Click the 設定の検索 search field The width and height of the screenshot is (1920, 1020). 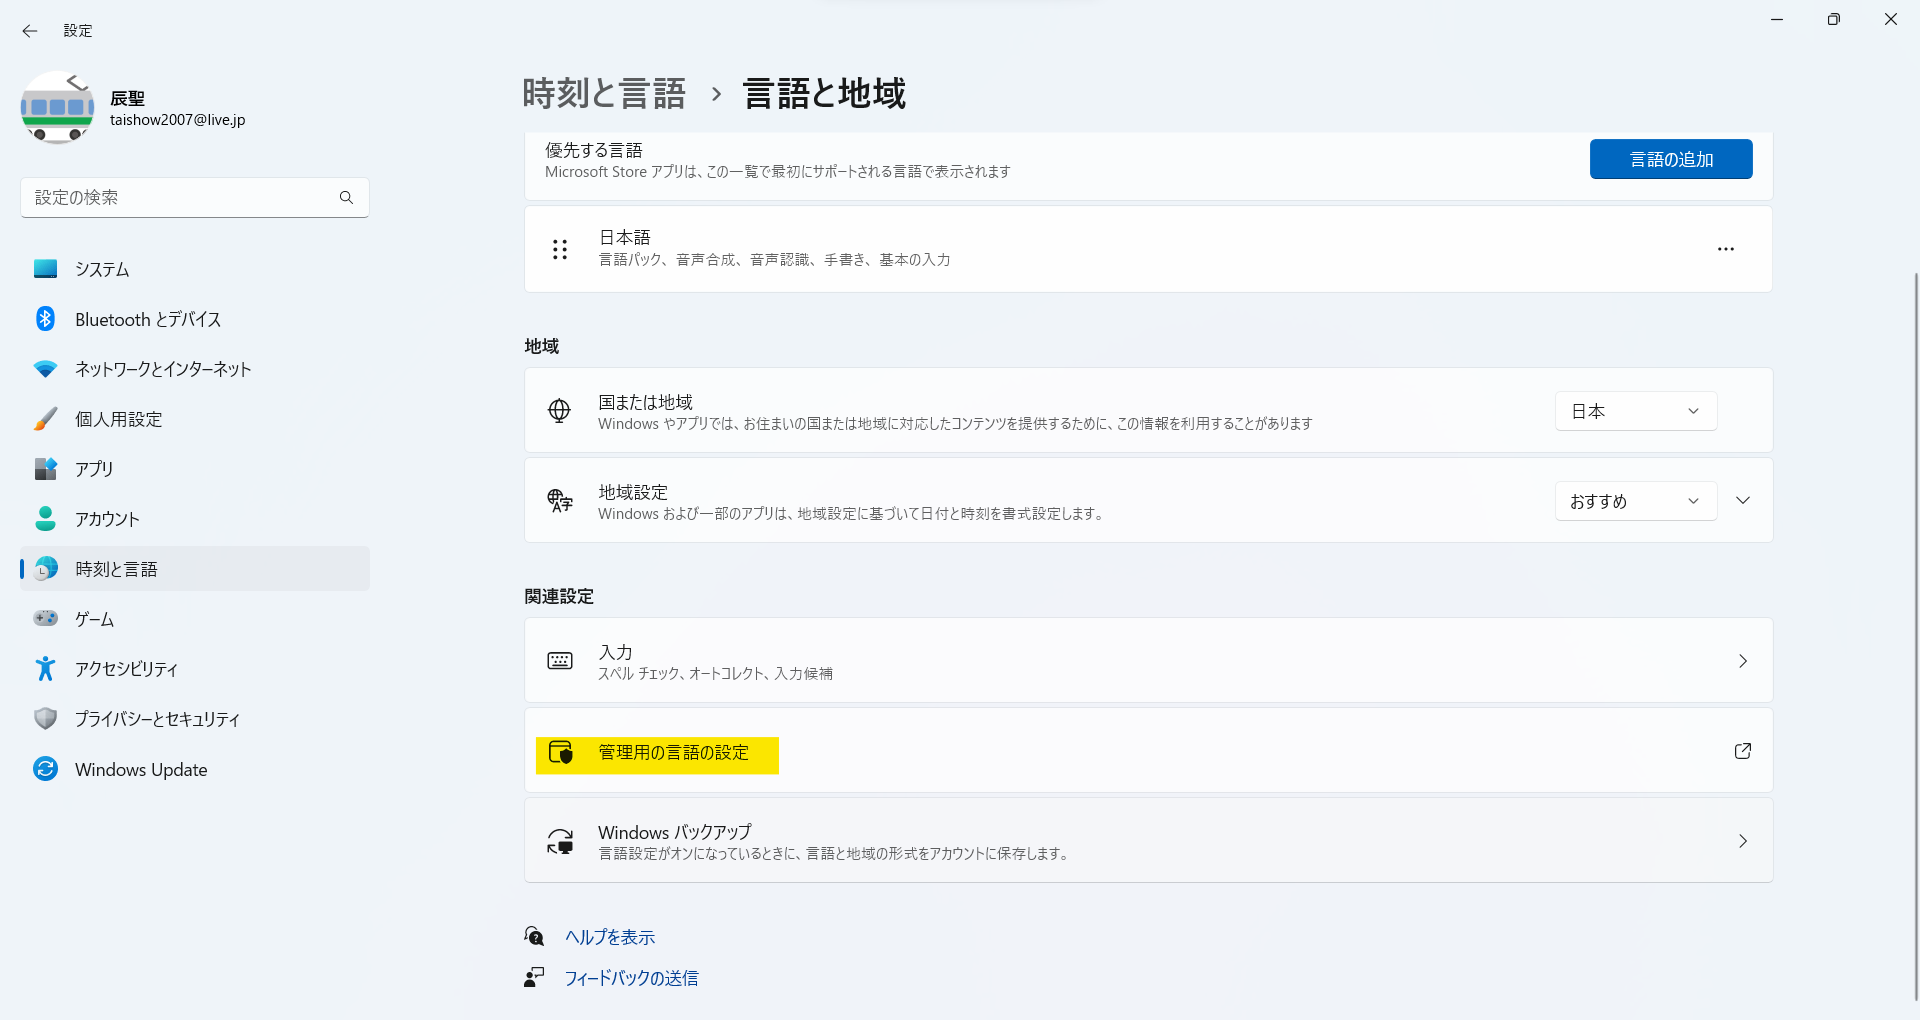tap(195, 198)
